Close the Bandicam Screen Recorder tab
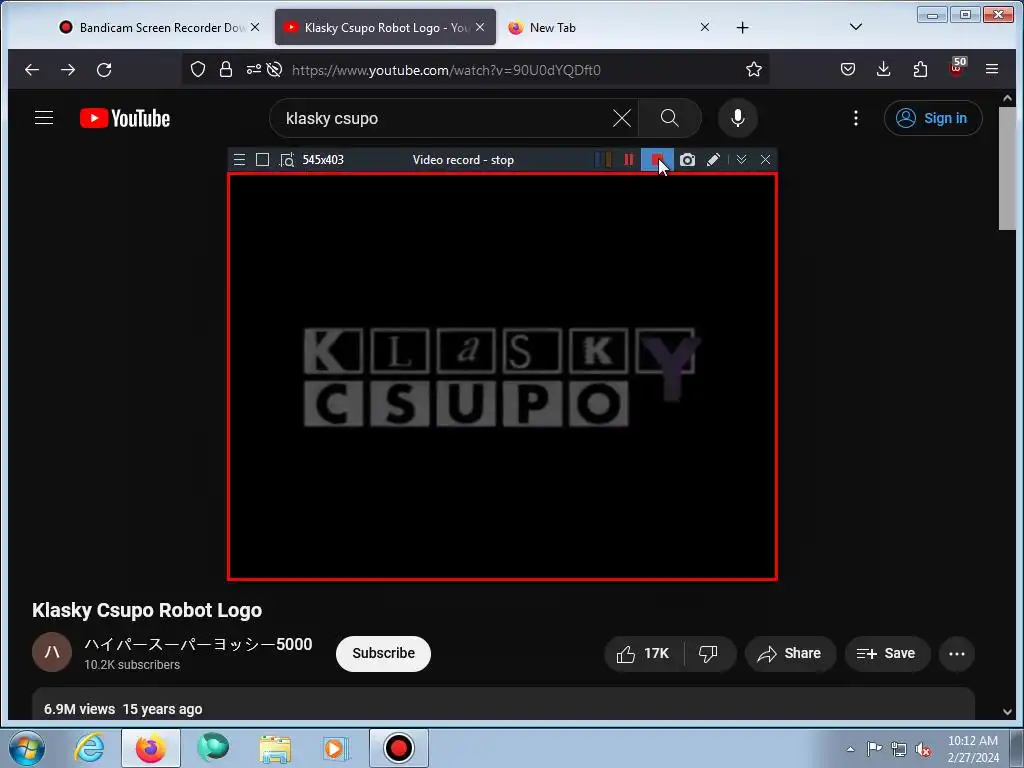 pyautogui.click(x=255, y=27)
